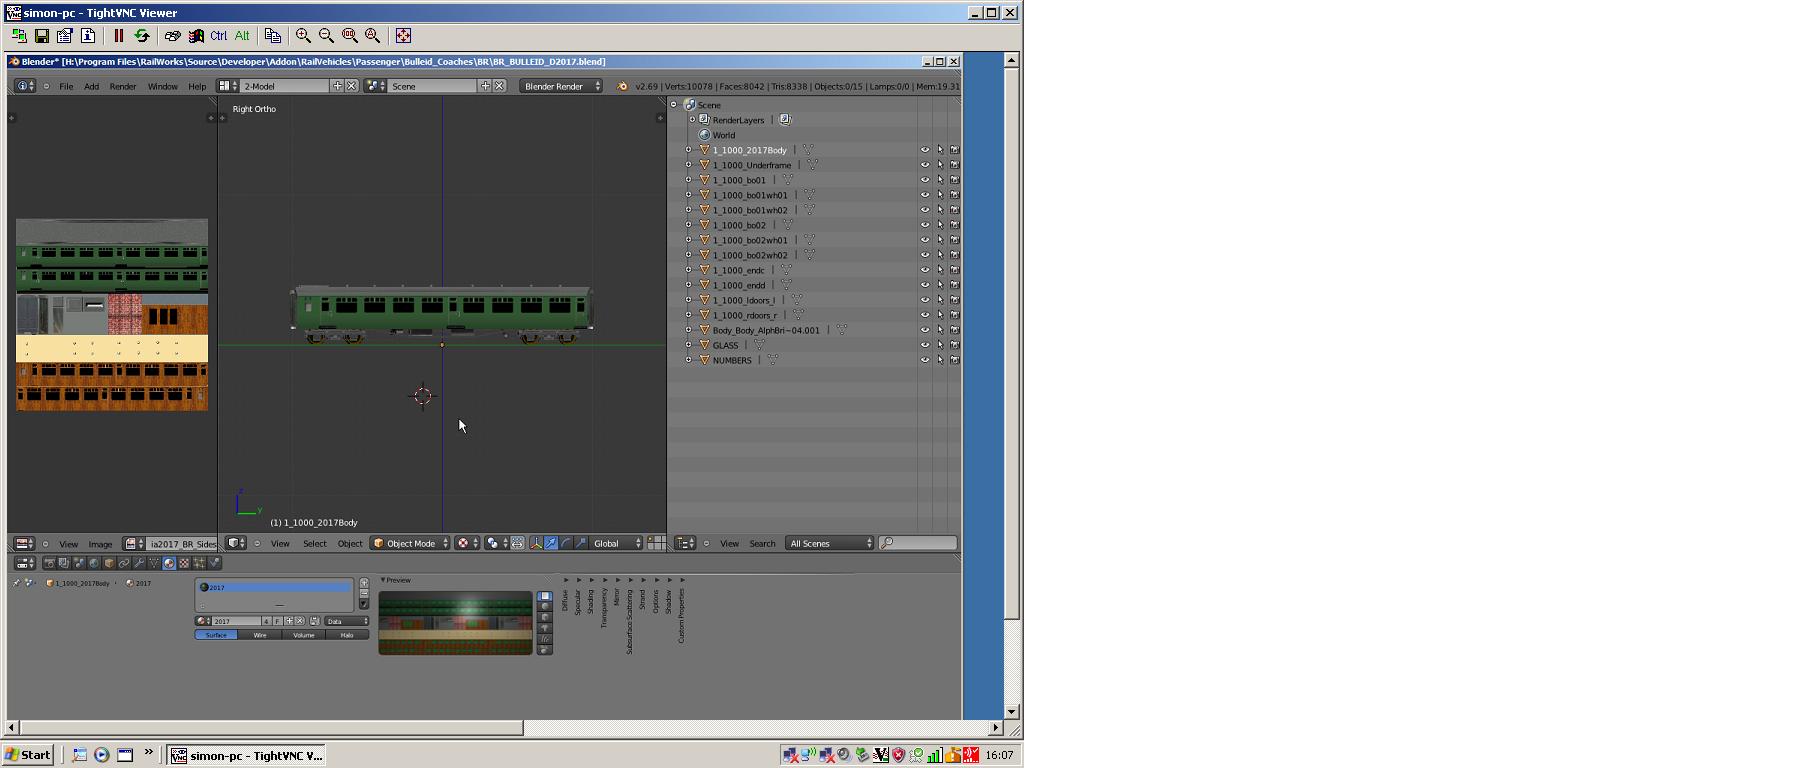Open the Blender Render engine dropdown

pyautogui.click(x=561, y=86)
